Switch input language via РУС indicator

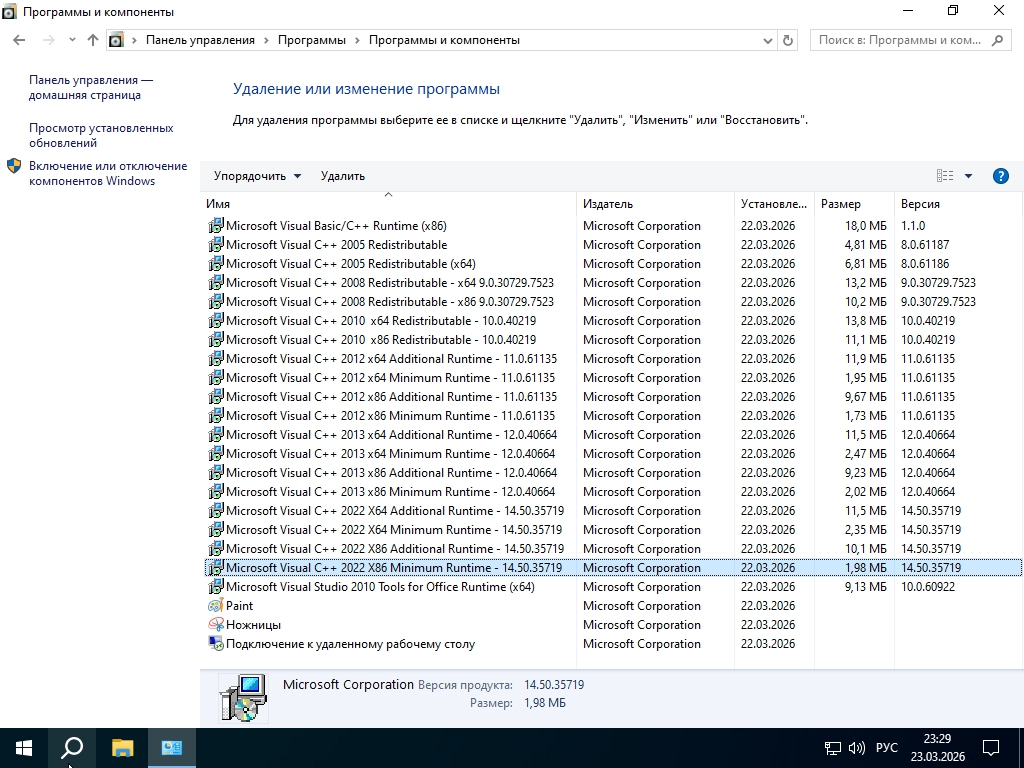(x=887, y=748)
